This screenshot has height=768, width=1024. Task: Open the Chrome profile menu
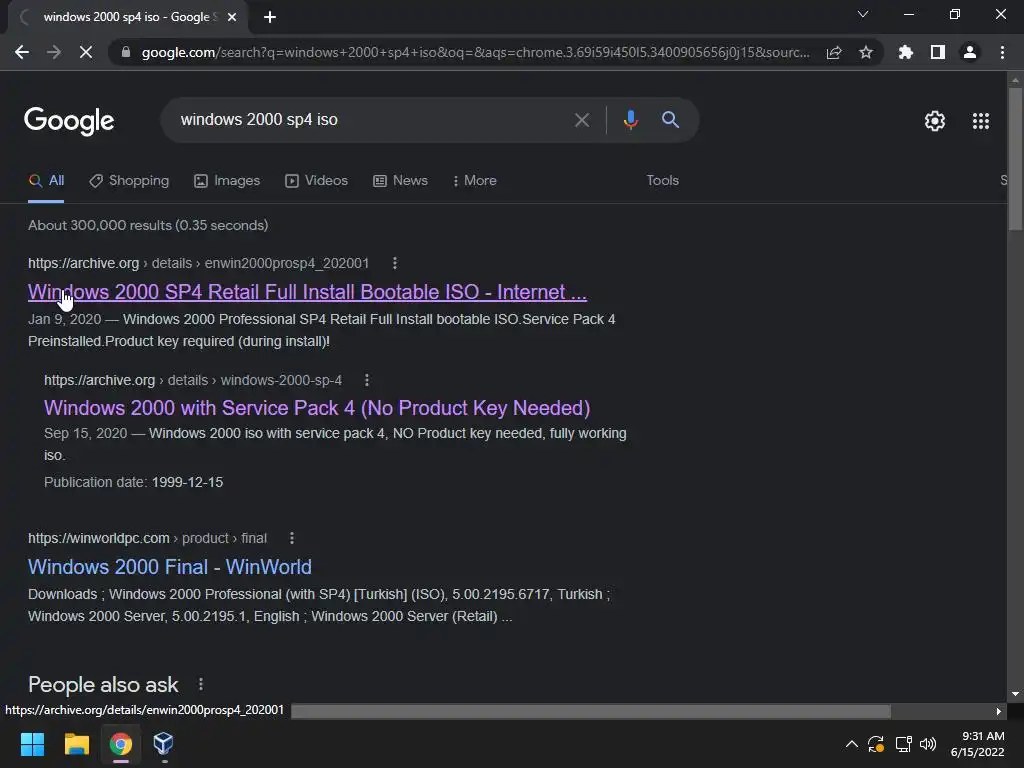click(970, 52)
